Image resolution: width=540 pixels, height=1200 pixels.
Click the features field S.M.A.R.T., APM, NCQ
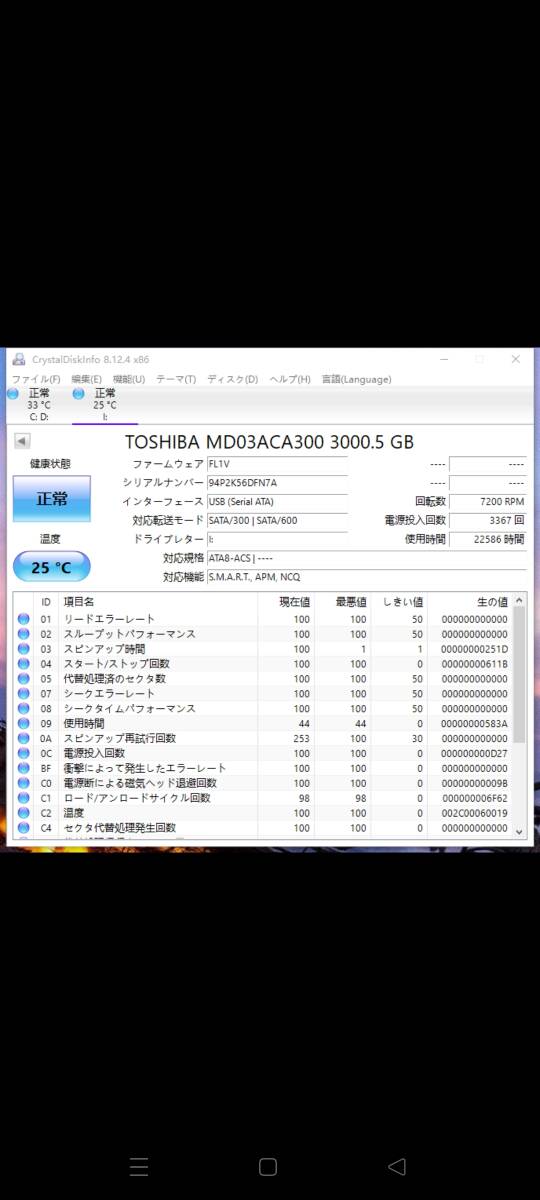366,577
